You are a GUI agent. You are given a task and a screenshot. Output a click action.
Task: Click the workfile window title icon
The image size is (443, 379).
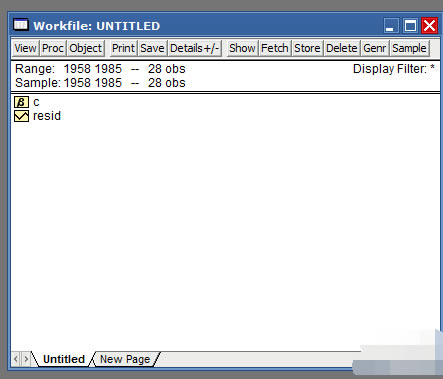coord(21,25)
